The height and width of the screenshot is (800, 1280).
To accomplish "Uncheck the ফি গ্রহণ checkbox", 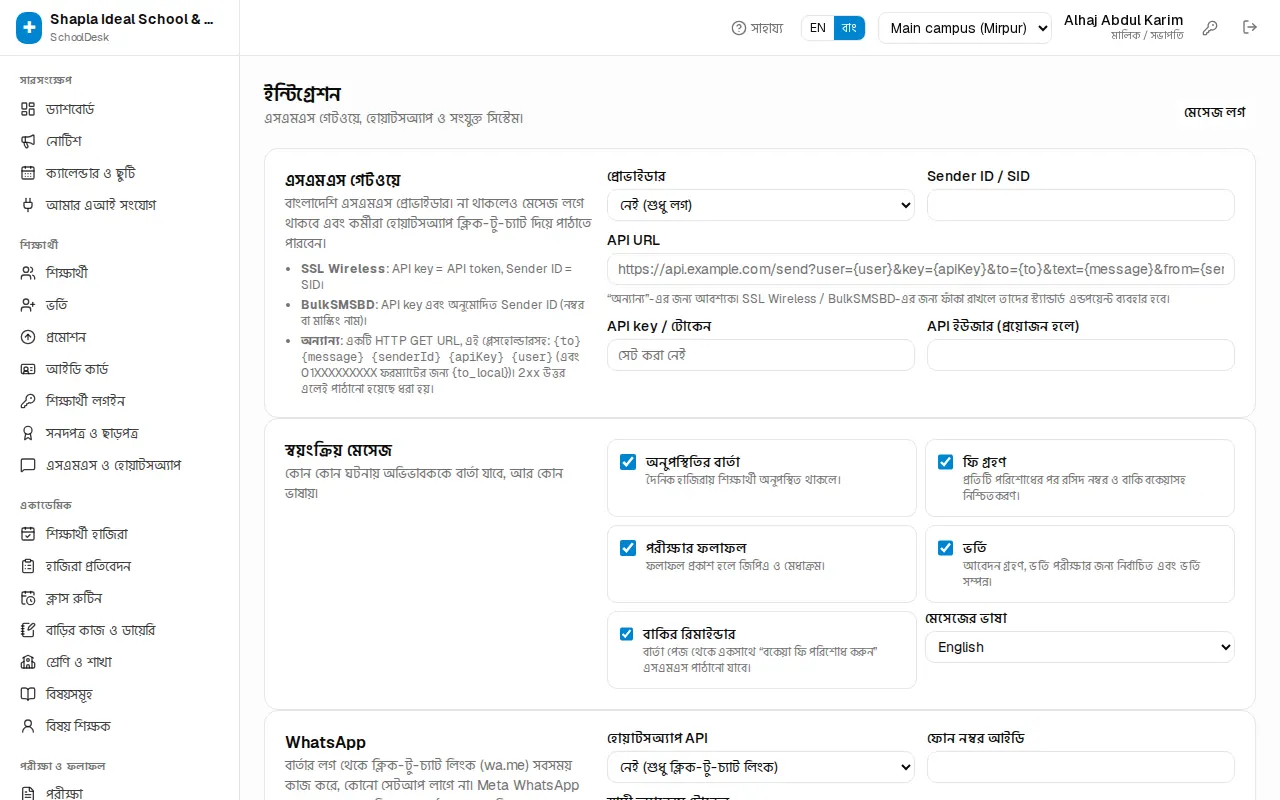I will pos(945,462).
